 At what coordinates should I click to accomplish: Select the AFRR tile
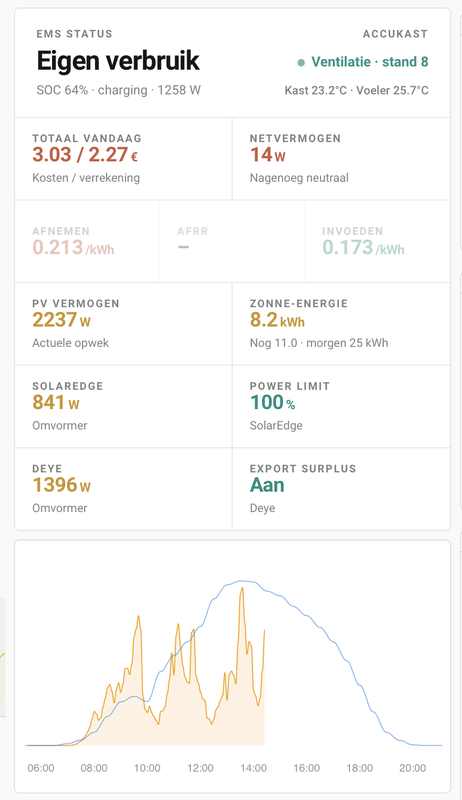[232, 241]
